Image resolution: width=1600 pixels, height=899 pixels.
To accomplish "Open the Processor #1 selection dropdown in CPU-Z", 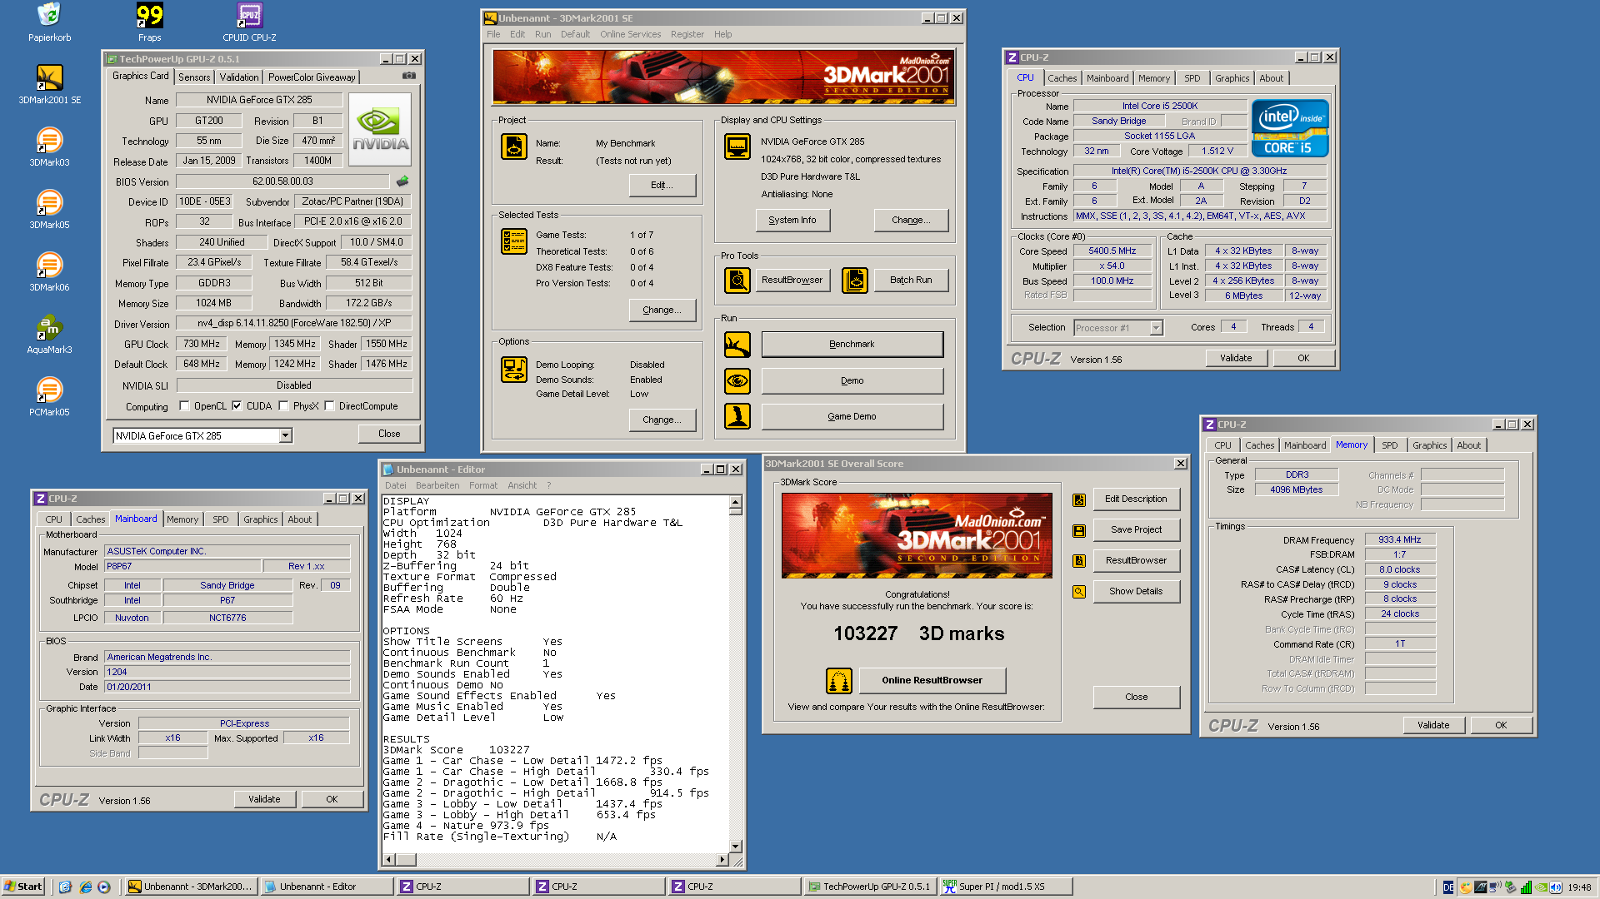I will [x=1156, y=328].
